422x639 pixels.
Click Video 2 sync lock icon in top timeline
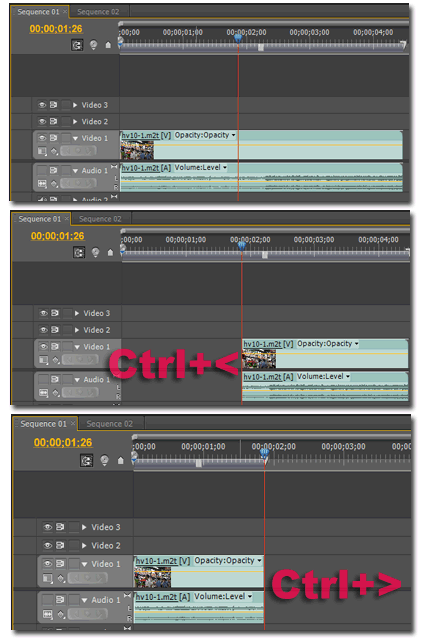(53, 121)
